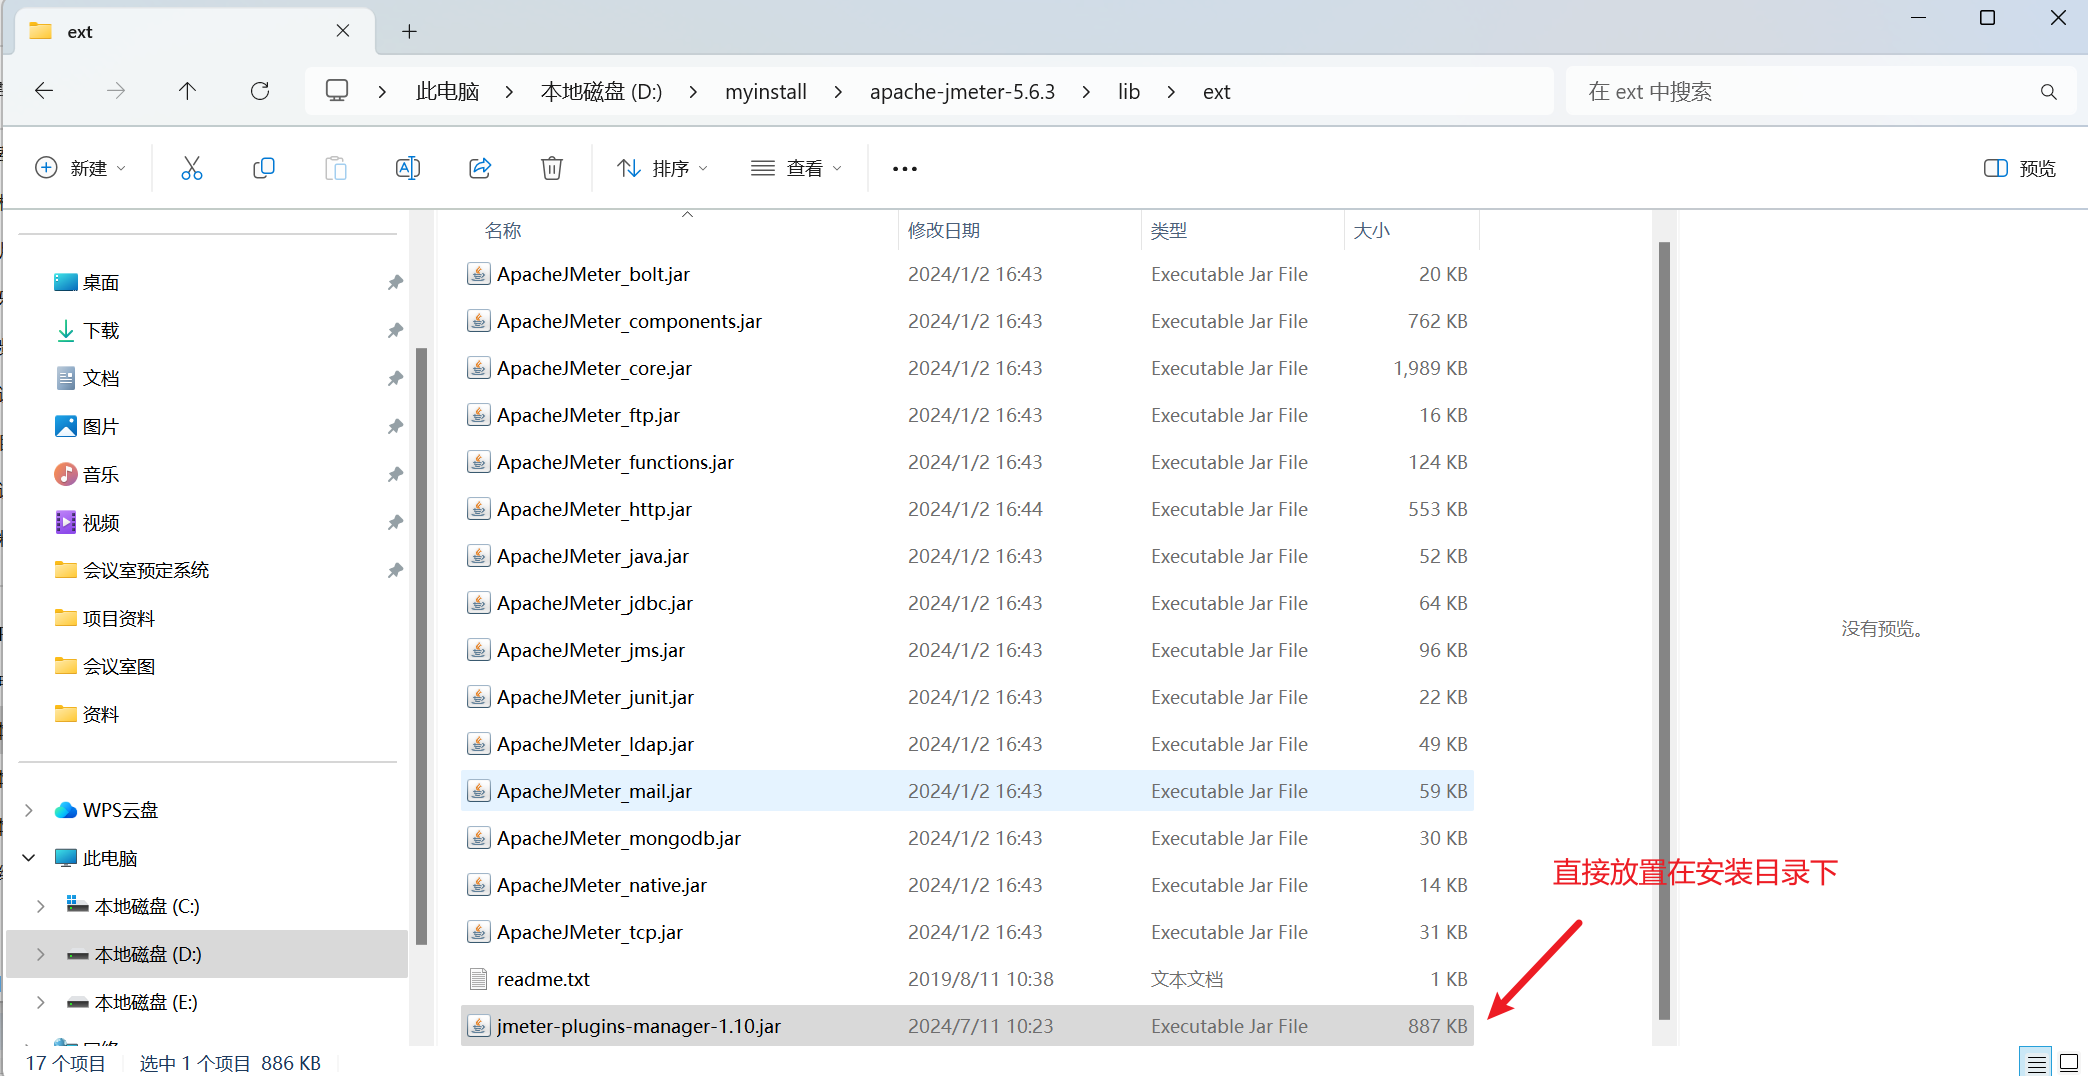The image size is (2088, 1076).
Task: Navigate to 本地磁盘 (D:) in address bar
Action: [x=602, y=92]
